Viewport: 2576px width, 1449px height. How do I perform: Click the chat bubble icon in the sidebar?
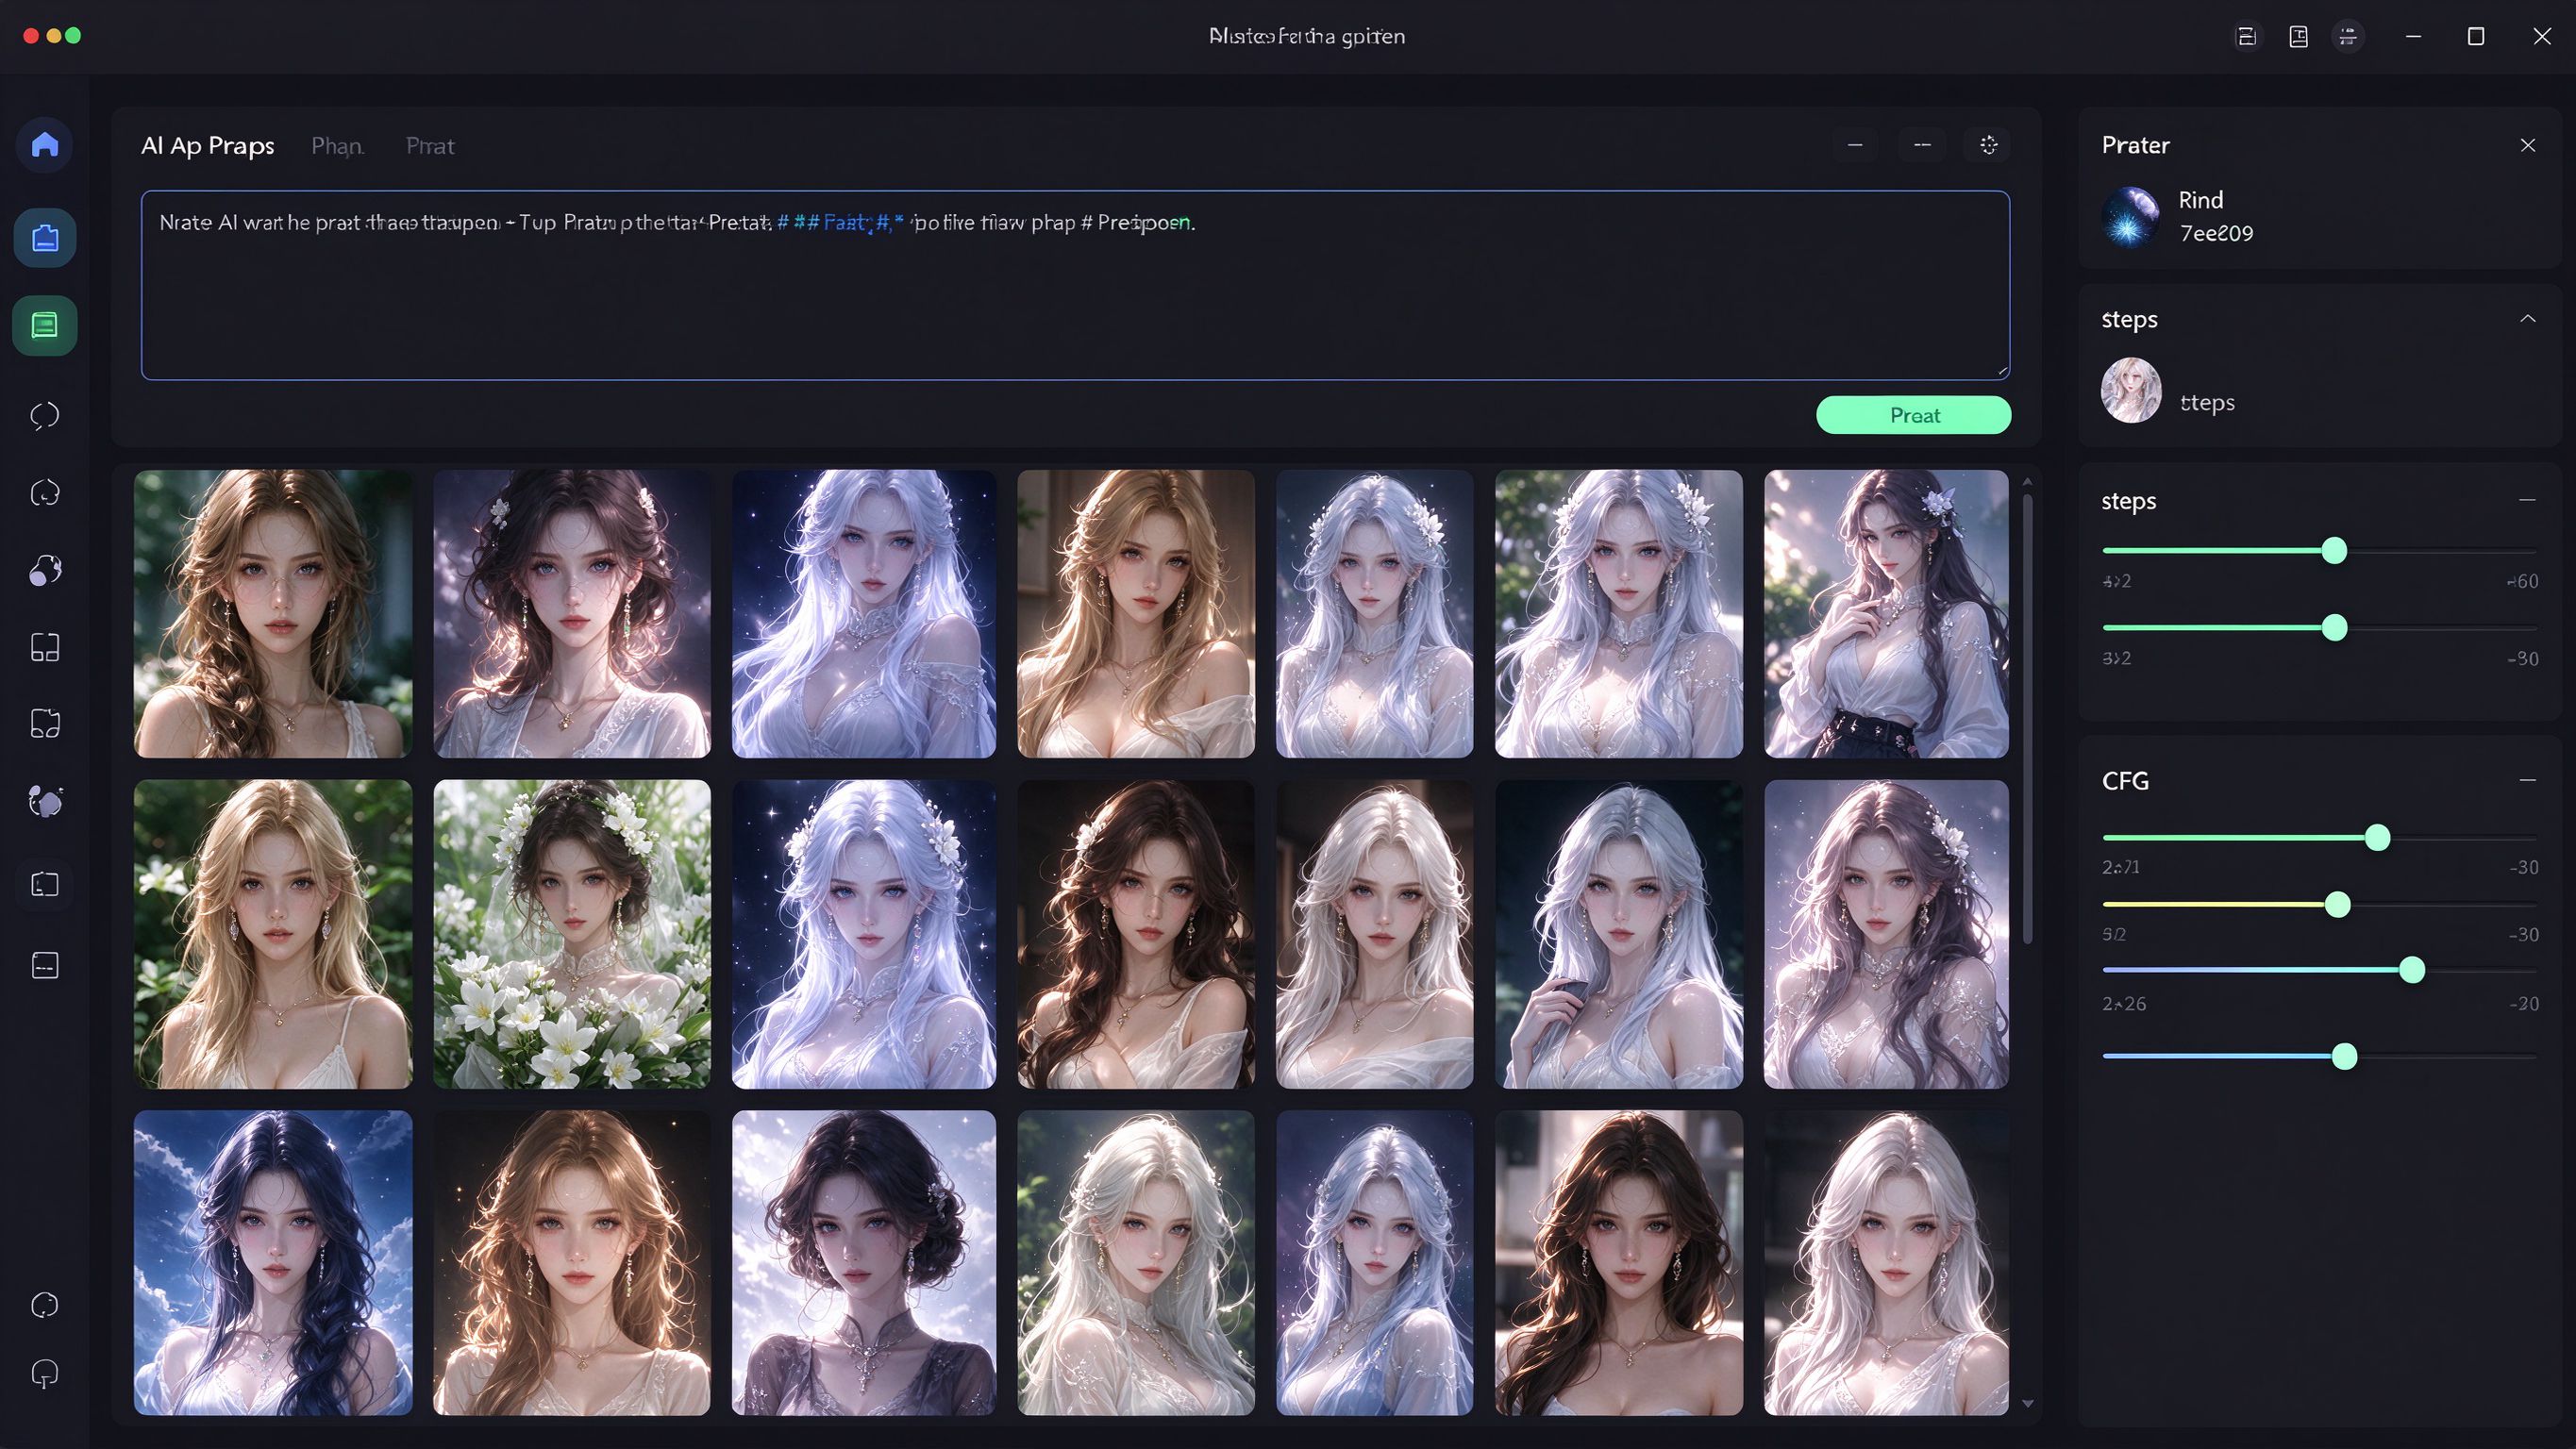[45, 415]
